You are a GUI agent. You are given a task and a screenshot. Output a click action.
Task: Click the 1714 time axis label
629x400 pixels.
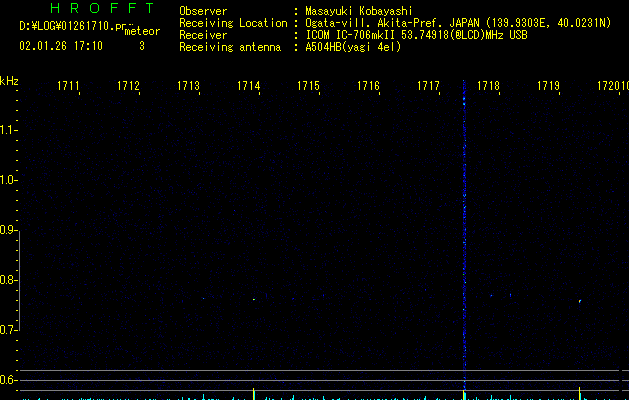point(248,86)
